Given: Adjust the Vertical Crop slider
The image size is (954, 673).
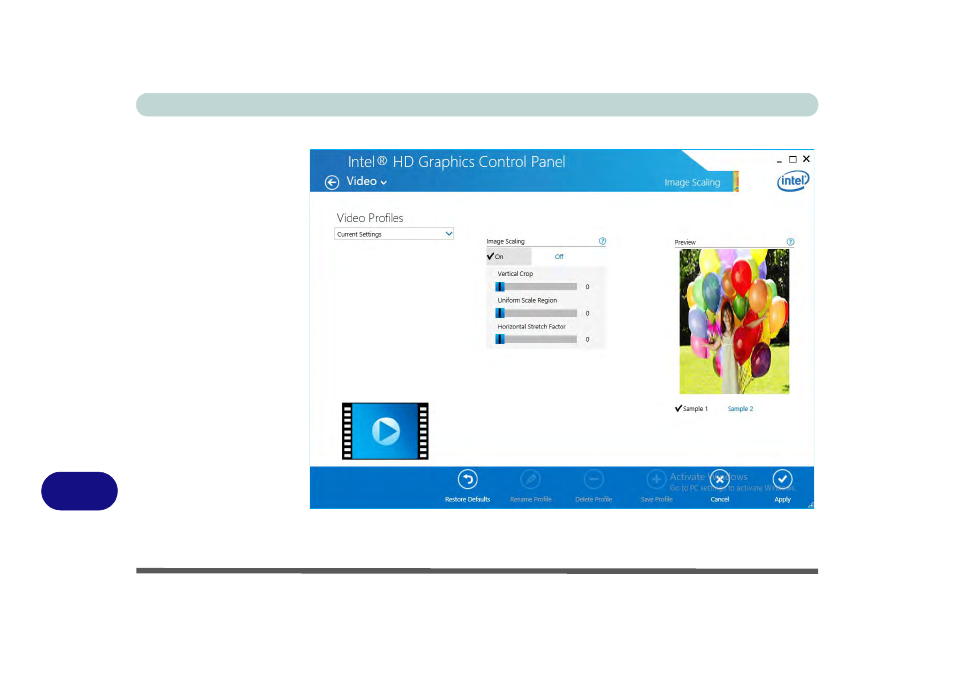Looking at the screenshot, I should 536,287.
